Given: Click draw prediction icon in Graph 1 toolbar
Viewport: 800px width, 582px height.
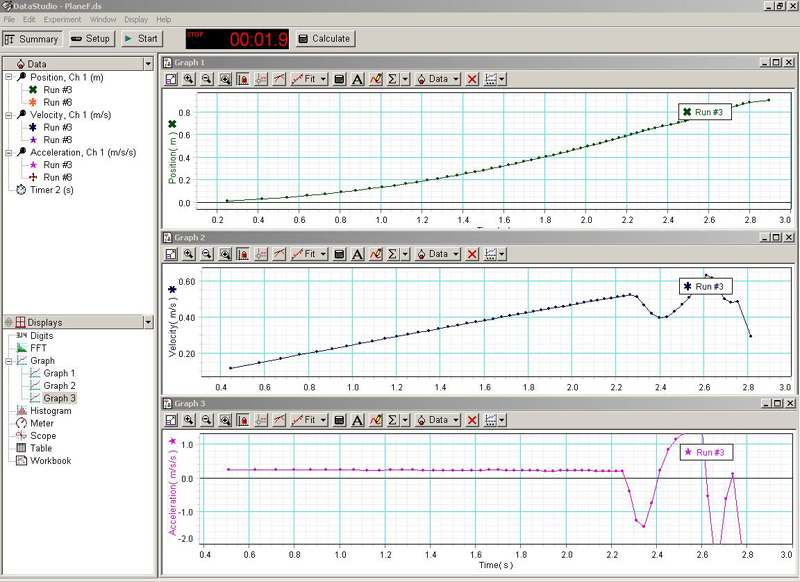Looking at the screenshot, I should 377,79.
